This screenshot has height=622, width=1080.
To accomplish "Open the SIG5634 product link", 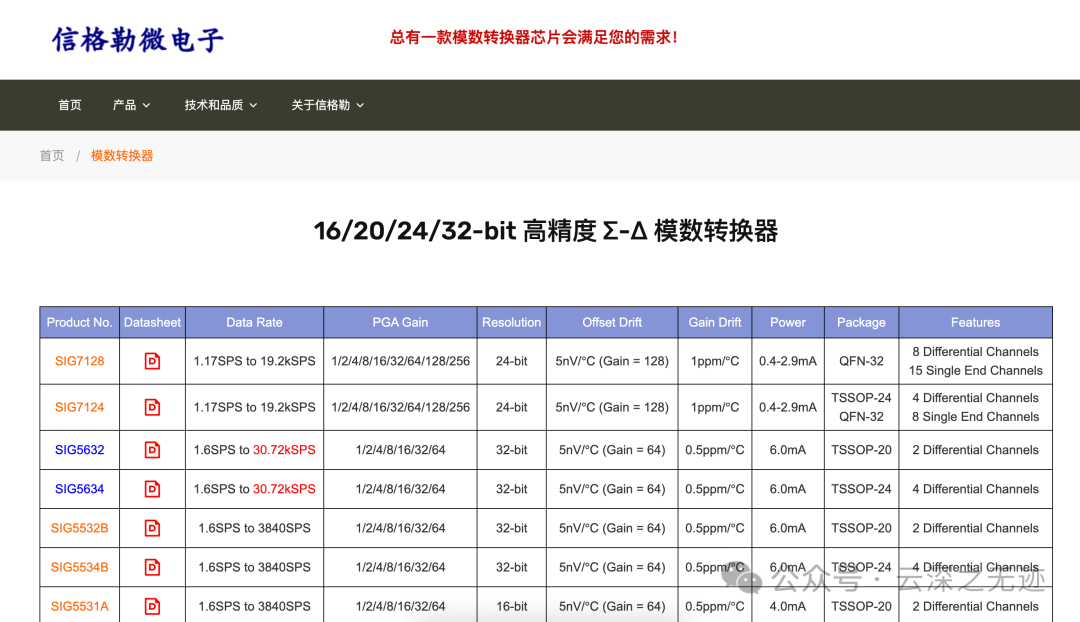I will click(x=80, y=489).
